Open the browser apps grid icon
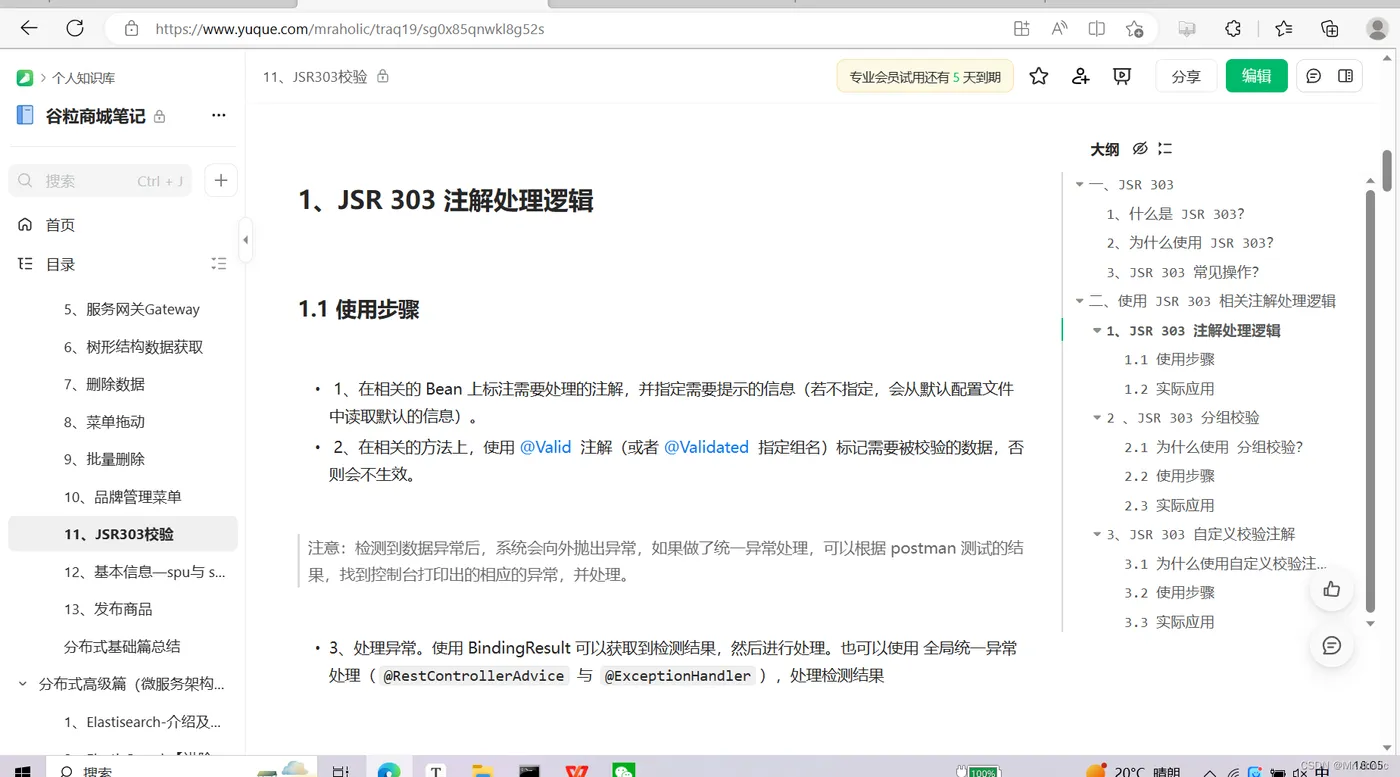The width and height of the screenshot is (1400, 777). click(1021, 29)
